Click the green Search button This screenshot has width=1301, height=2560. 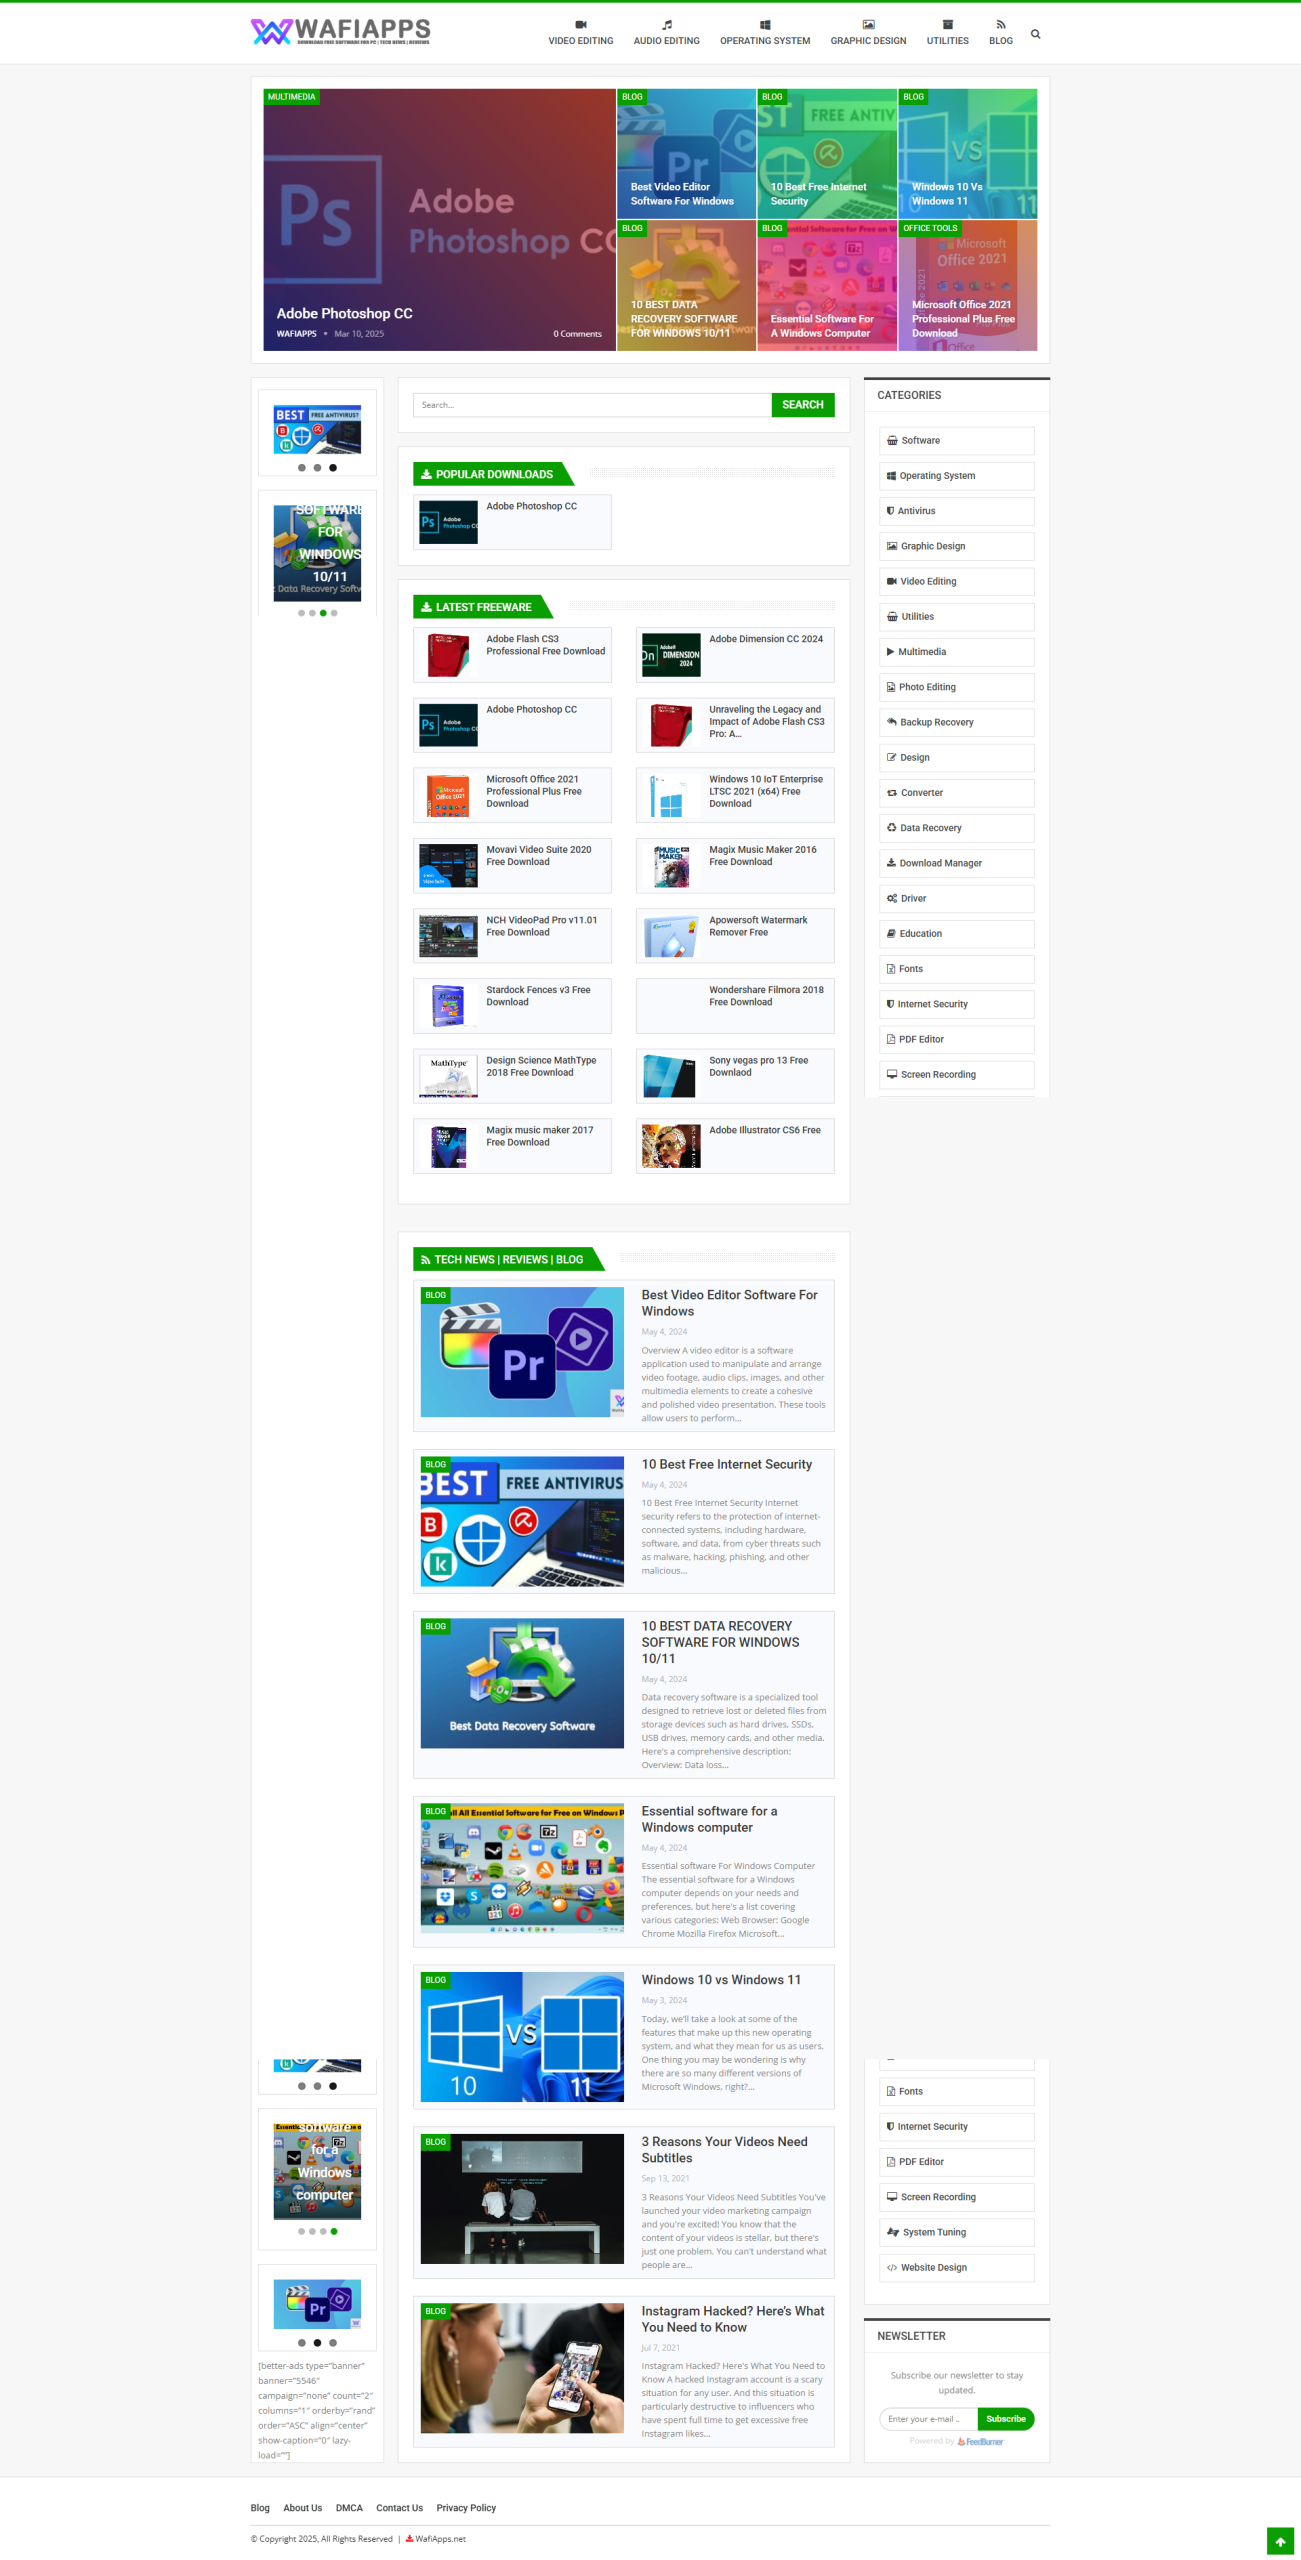(x=802, y=405)
